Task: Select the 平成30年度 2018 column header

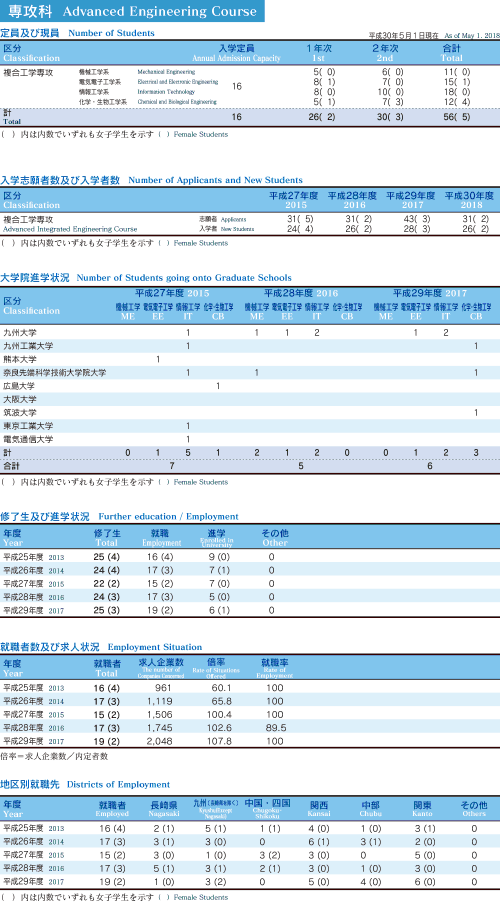Action: click(x=470, y=200)
